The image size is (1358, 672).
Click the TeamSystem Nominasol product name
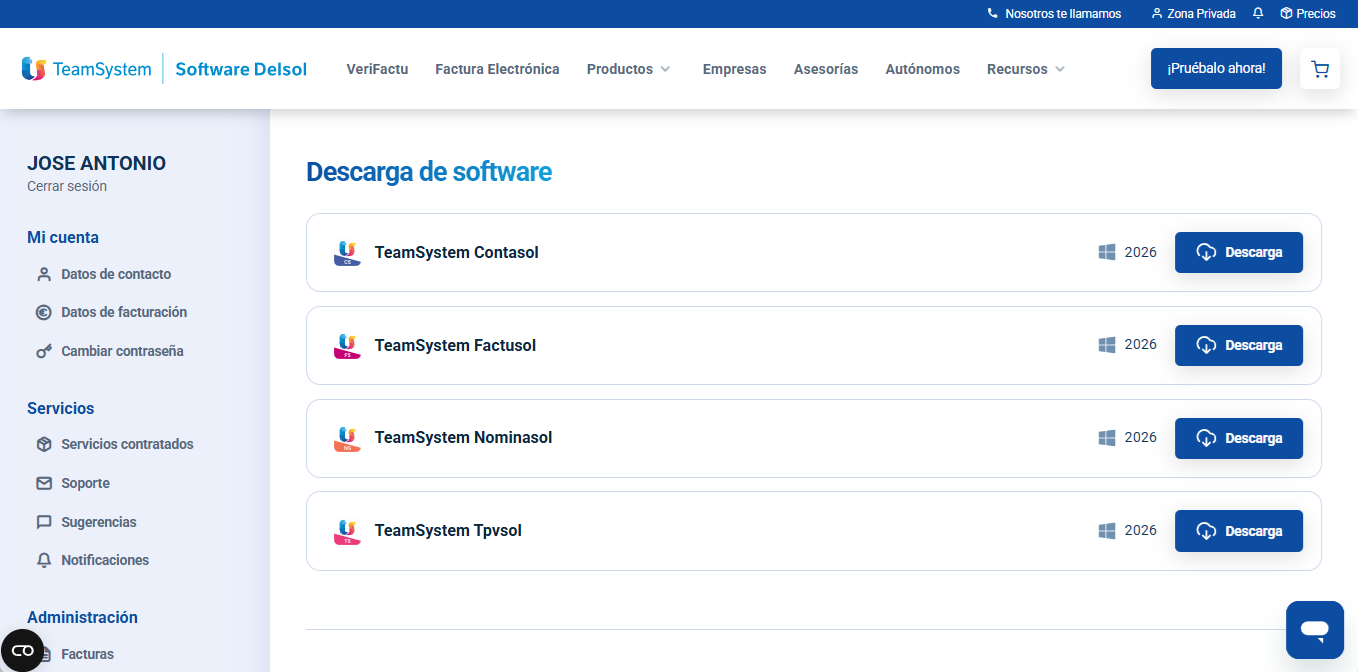click(x=463, y=437)
